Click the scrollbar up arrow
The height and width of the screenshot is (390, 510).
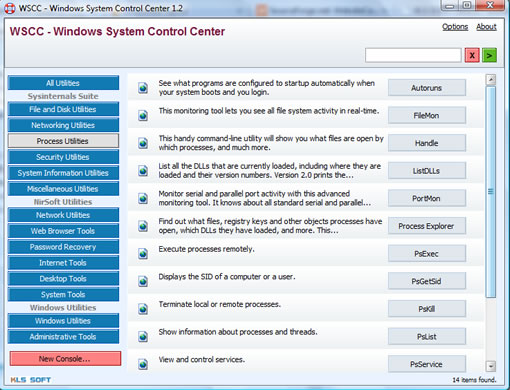click(x=491, y=80)
